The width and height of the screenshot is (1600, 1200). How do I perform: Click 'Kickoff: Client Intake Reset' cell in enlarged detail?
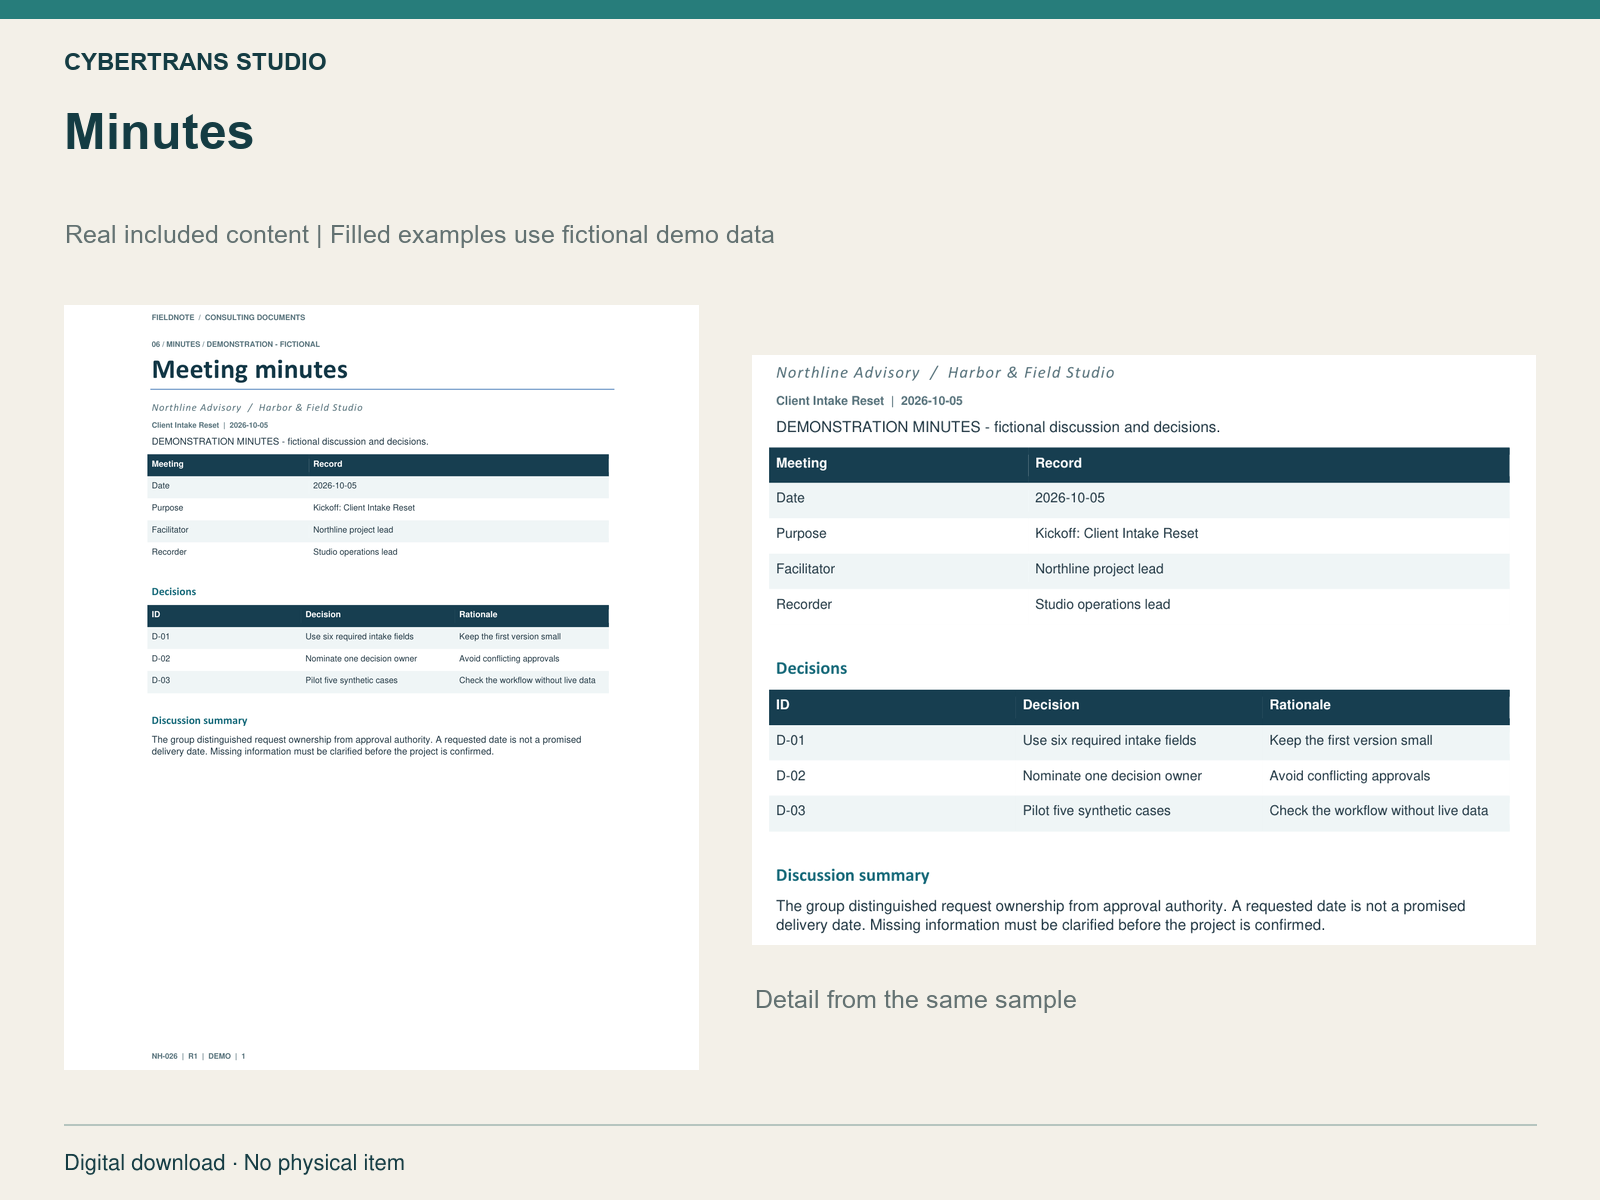tap(1116, 534)
